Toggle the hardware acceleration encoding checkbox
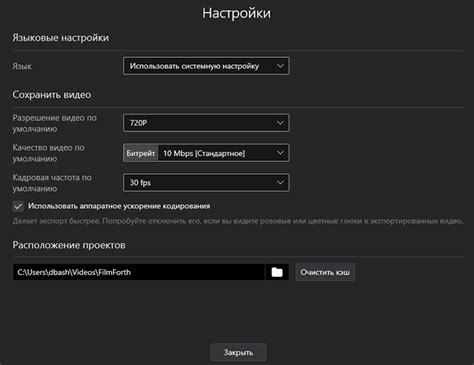474x365 pixels. [18, 206]
